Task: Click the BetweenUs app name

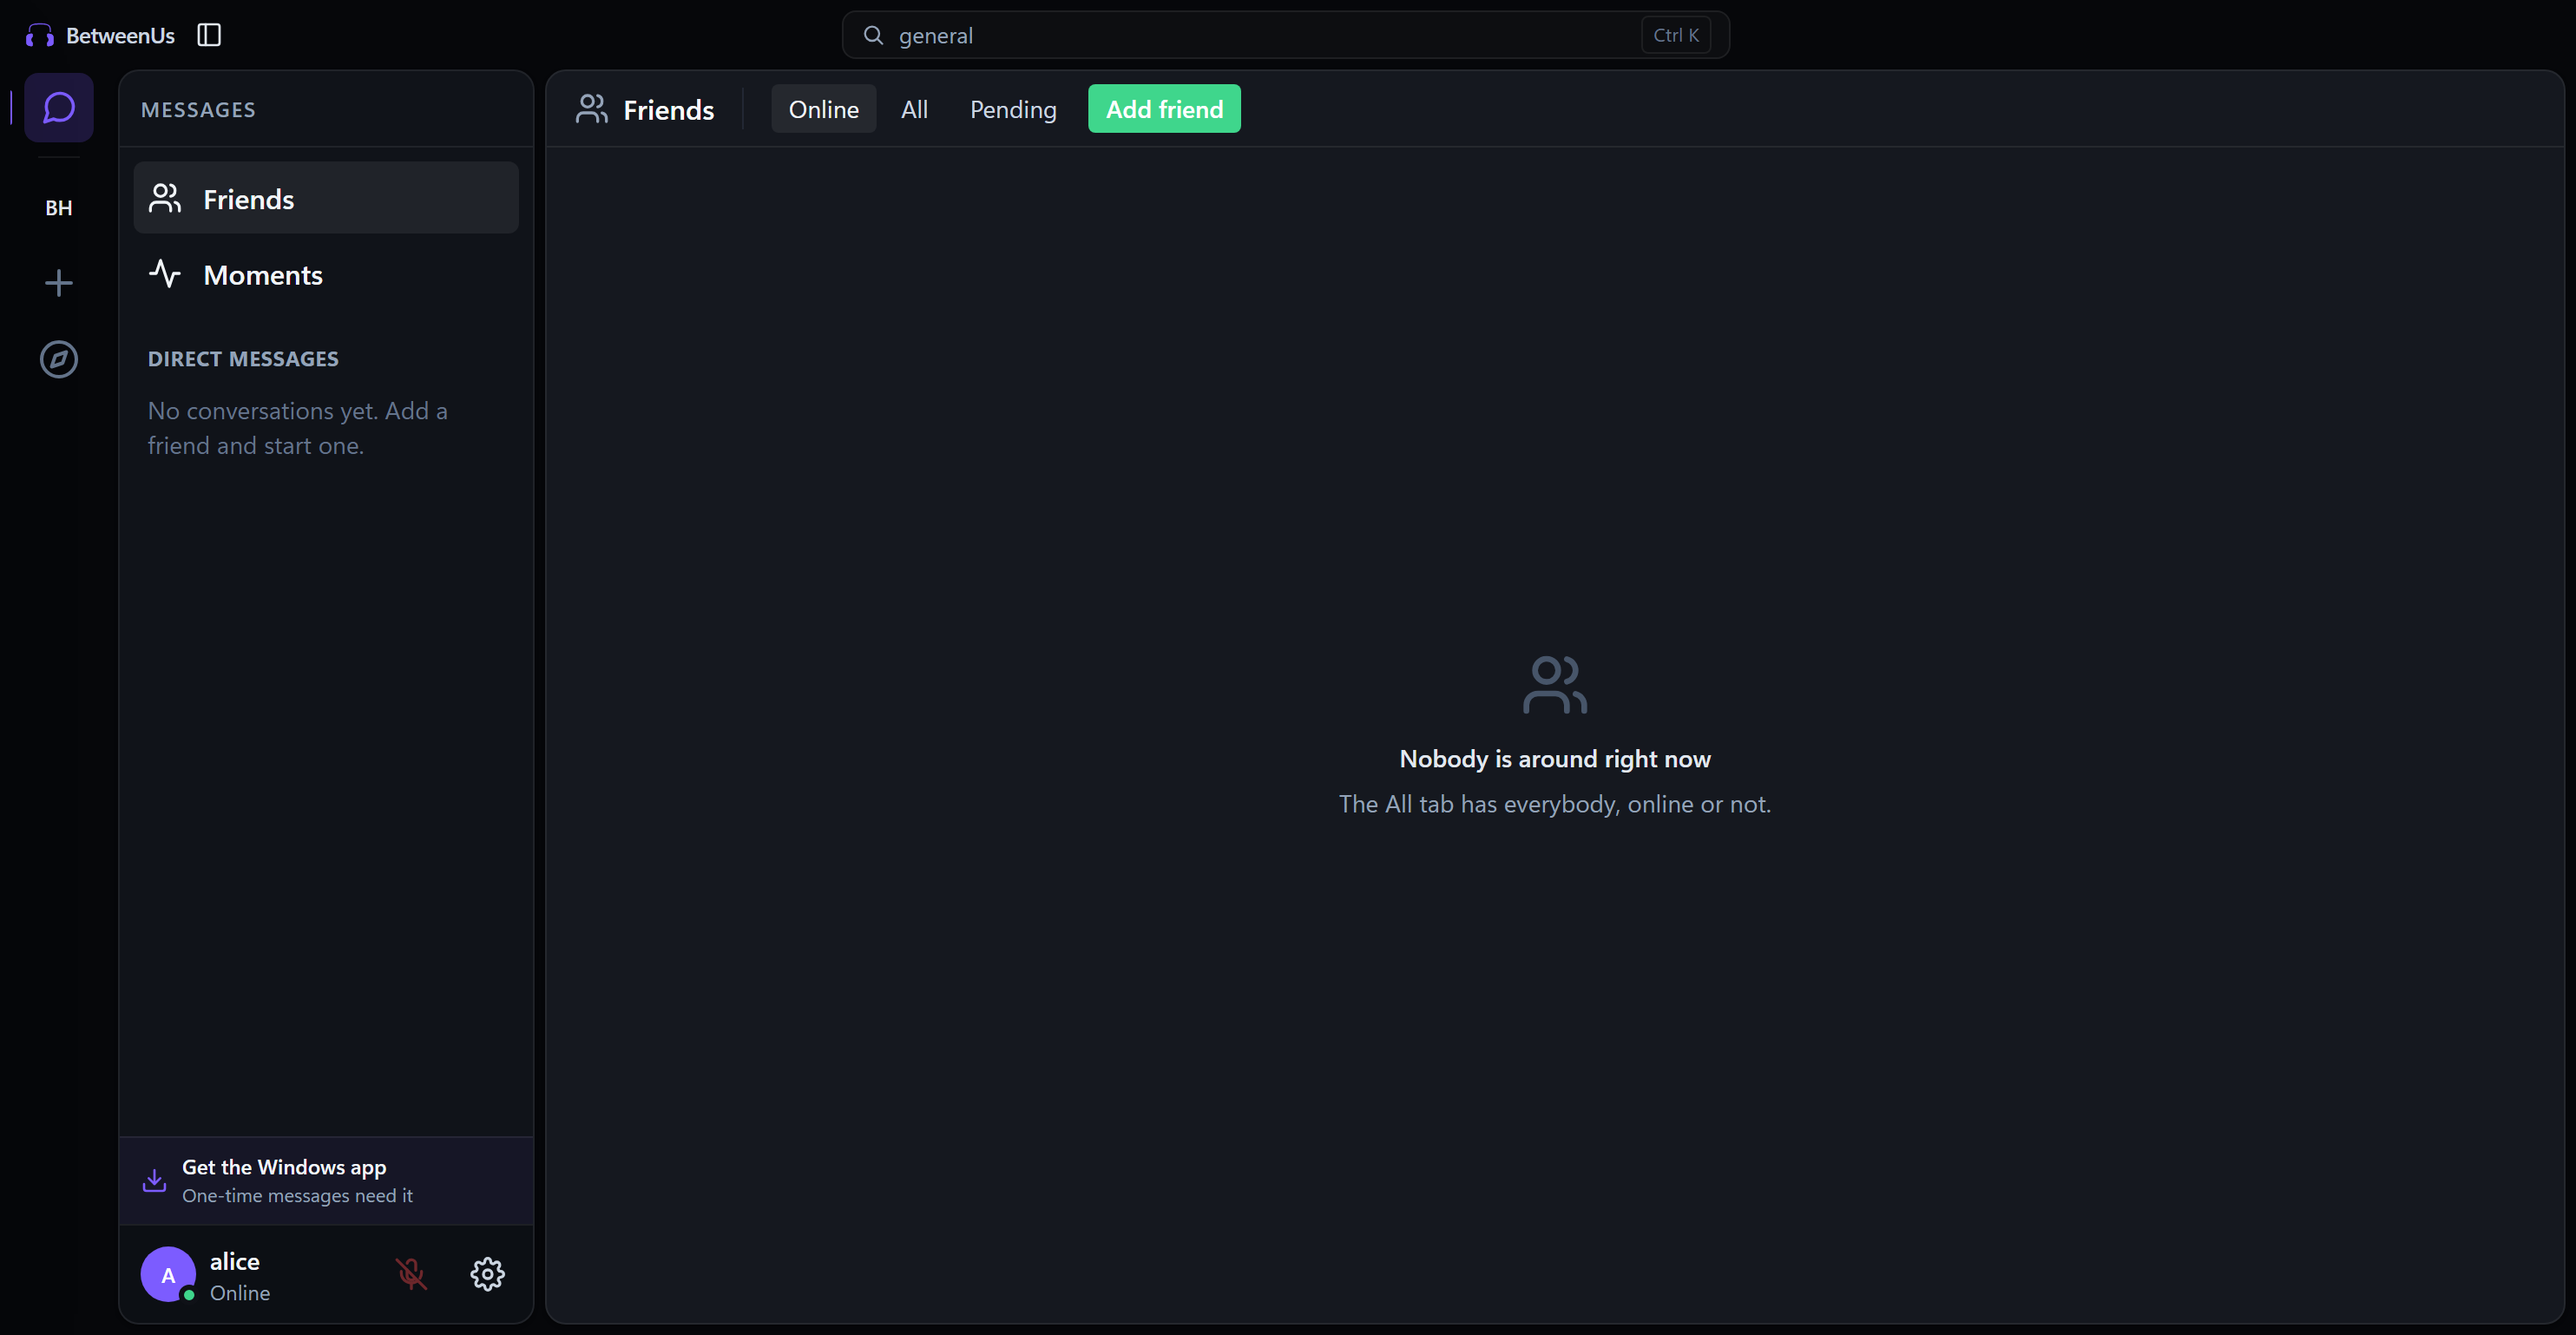Action: pos(120,36)
